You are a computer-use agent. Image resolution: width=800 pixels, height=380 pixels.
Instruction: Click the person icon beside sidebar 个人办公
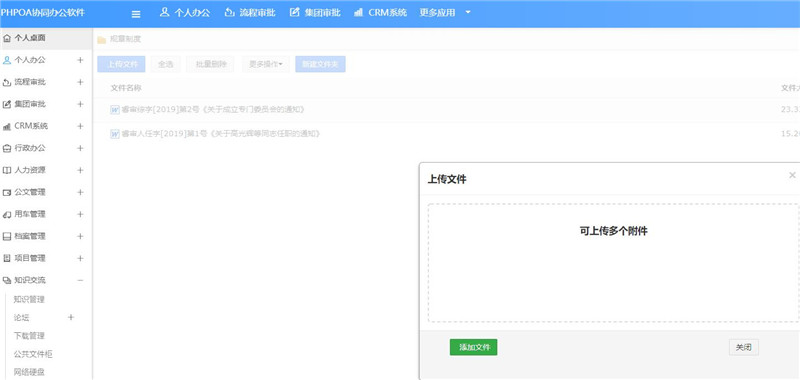click(7, 60)
